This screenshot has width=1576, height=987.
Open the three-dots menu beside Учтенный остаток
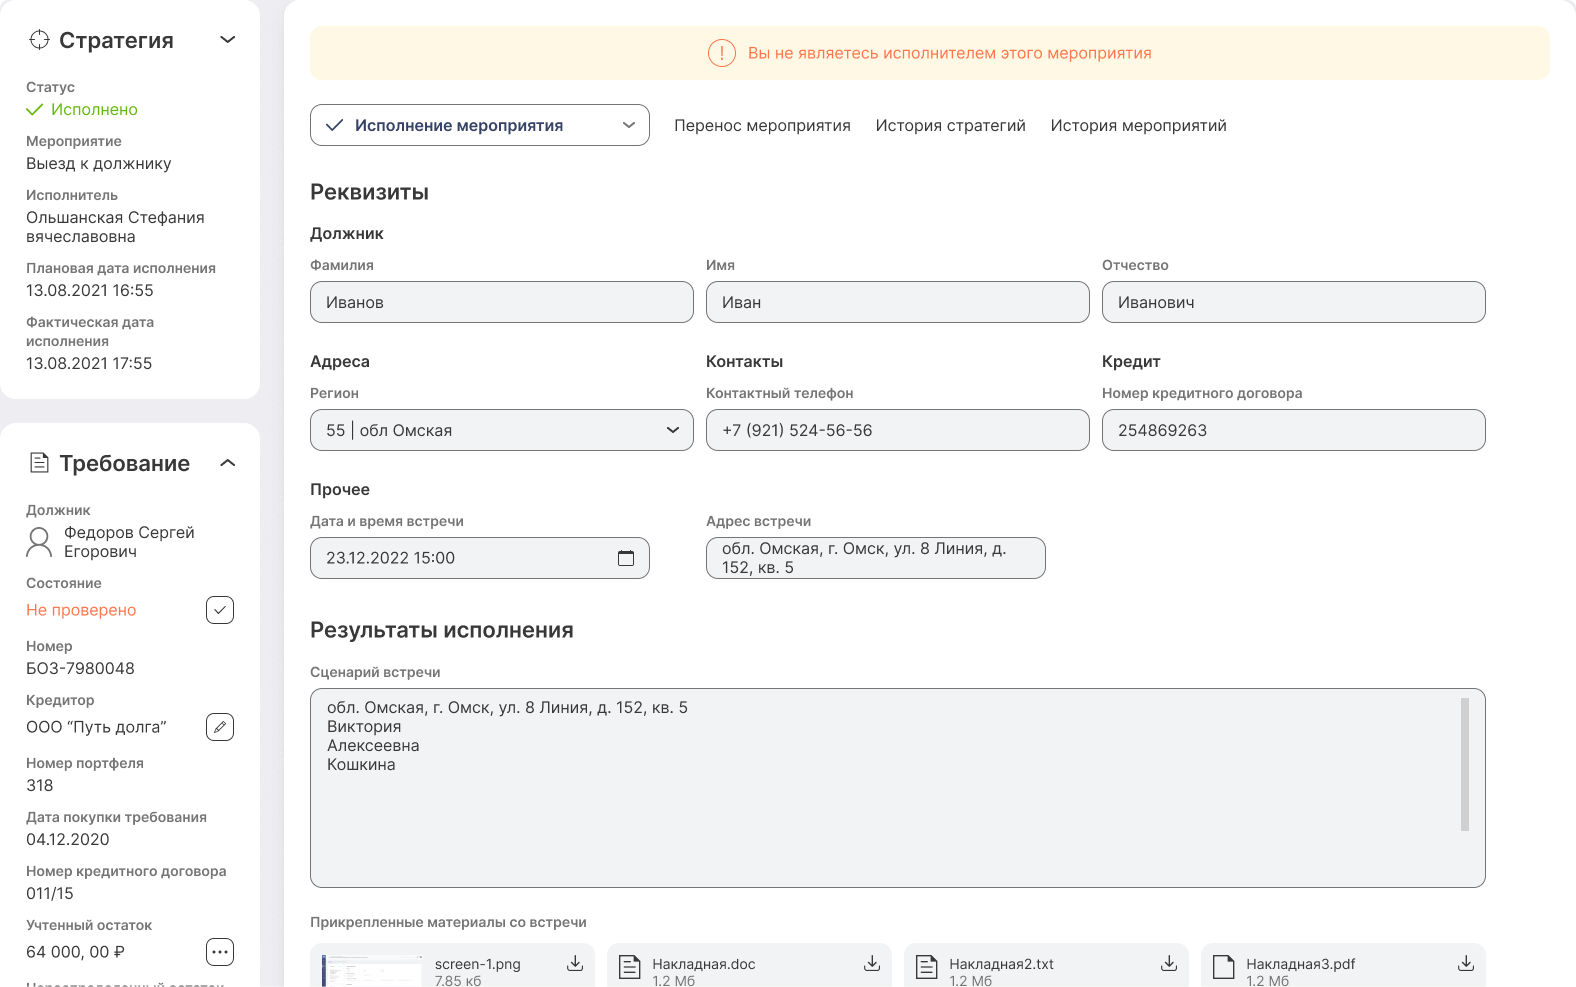click(220, 952)
